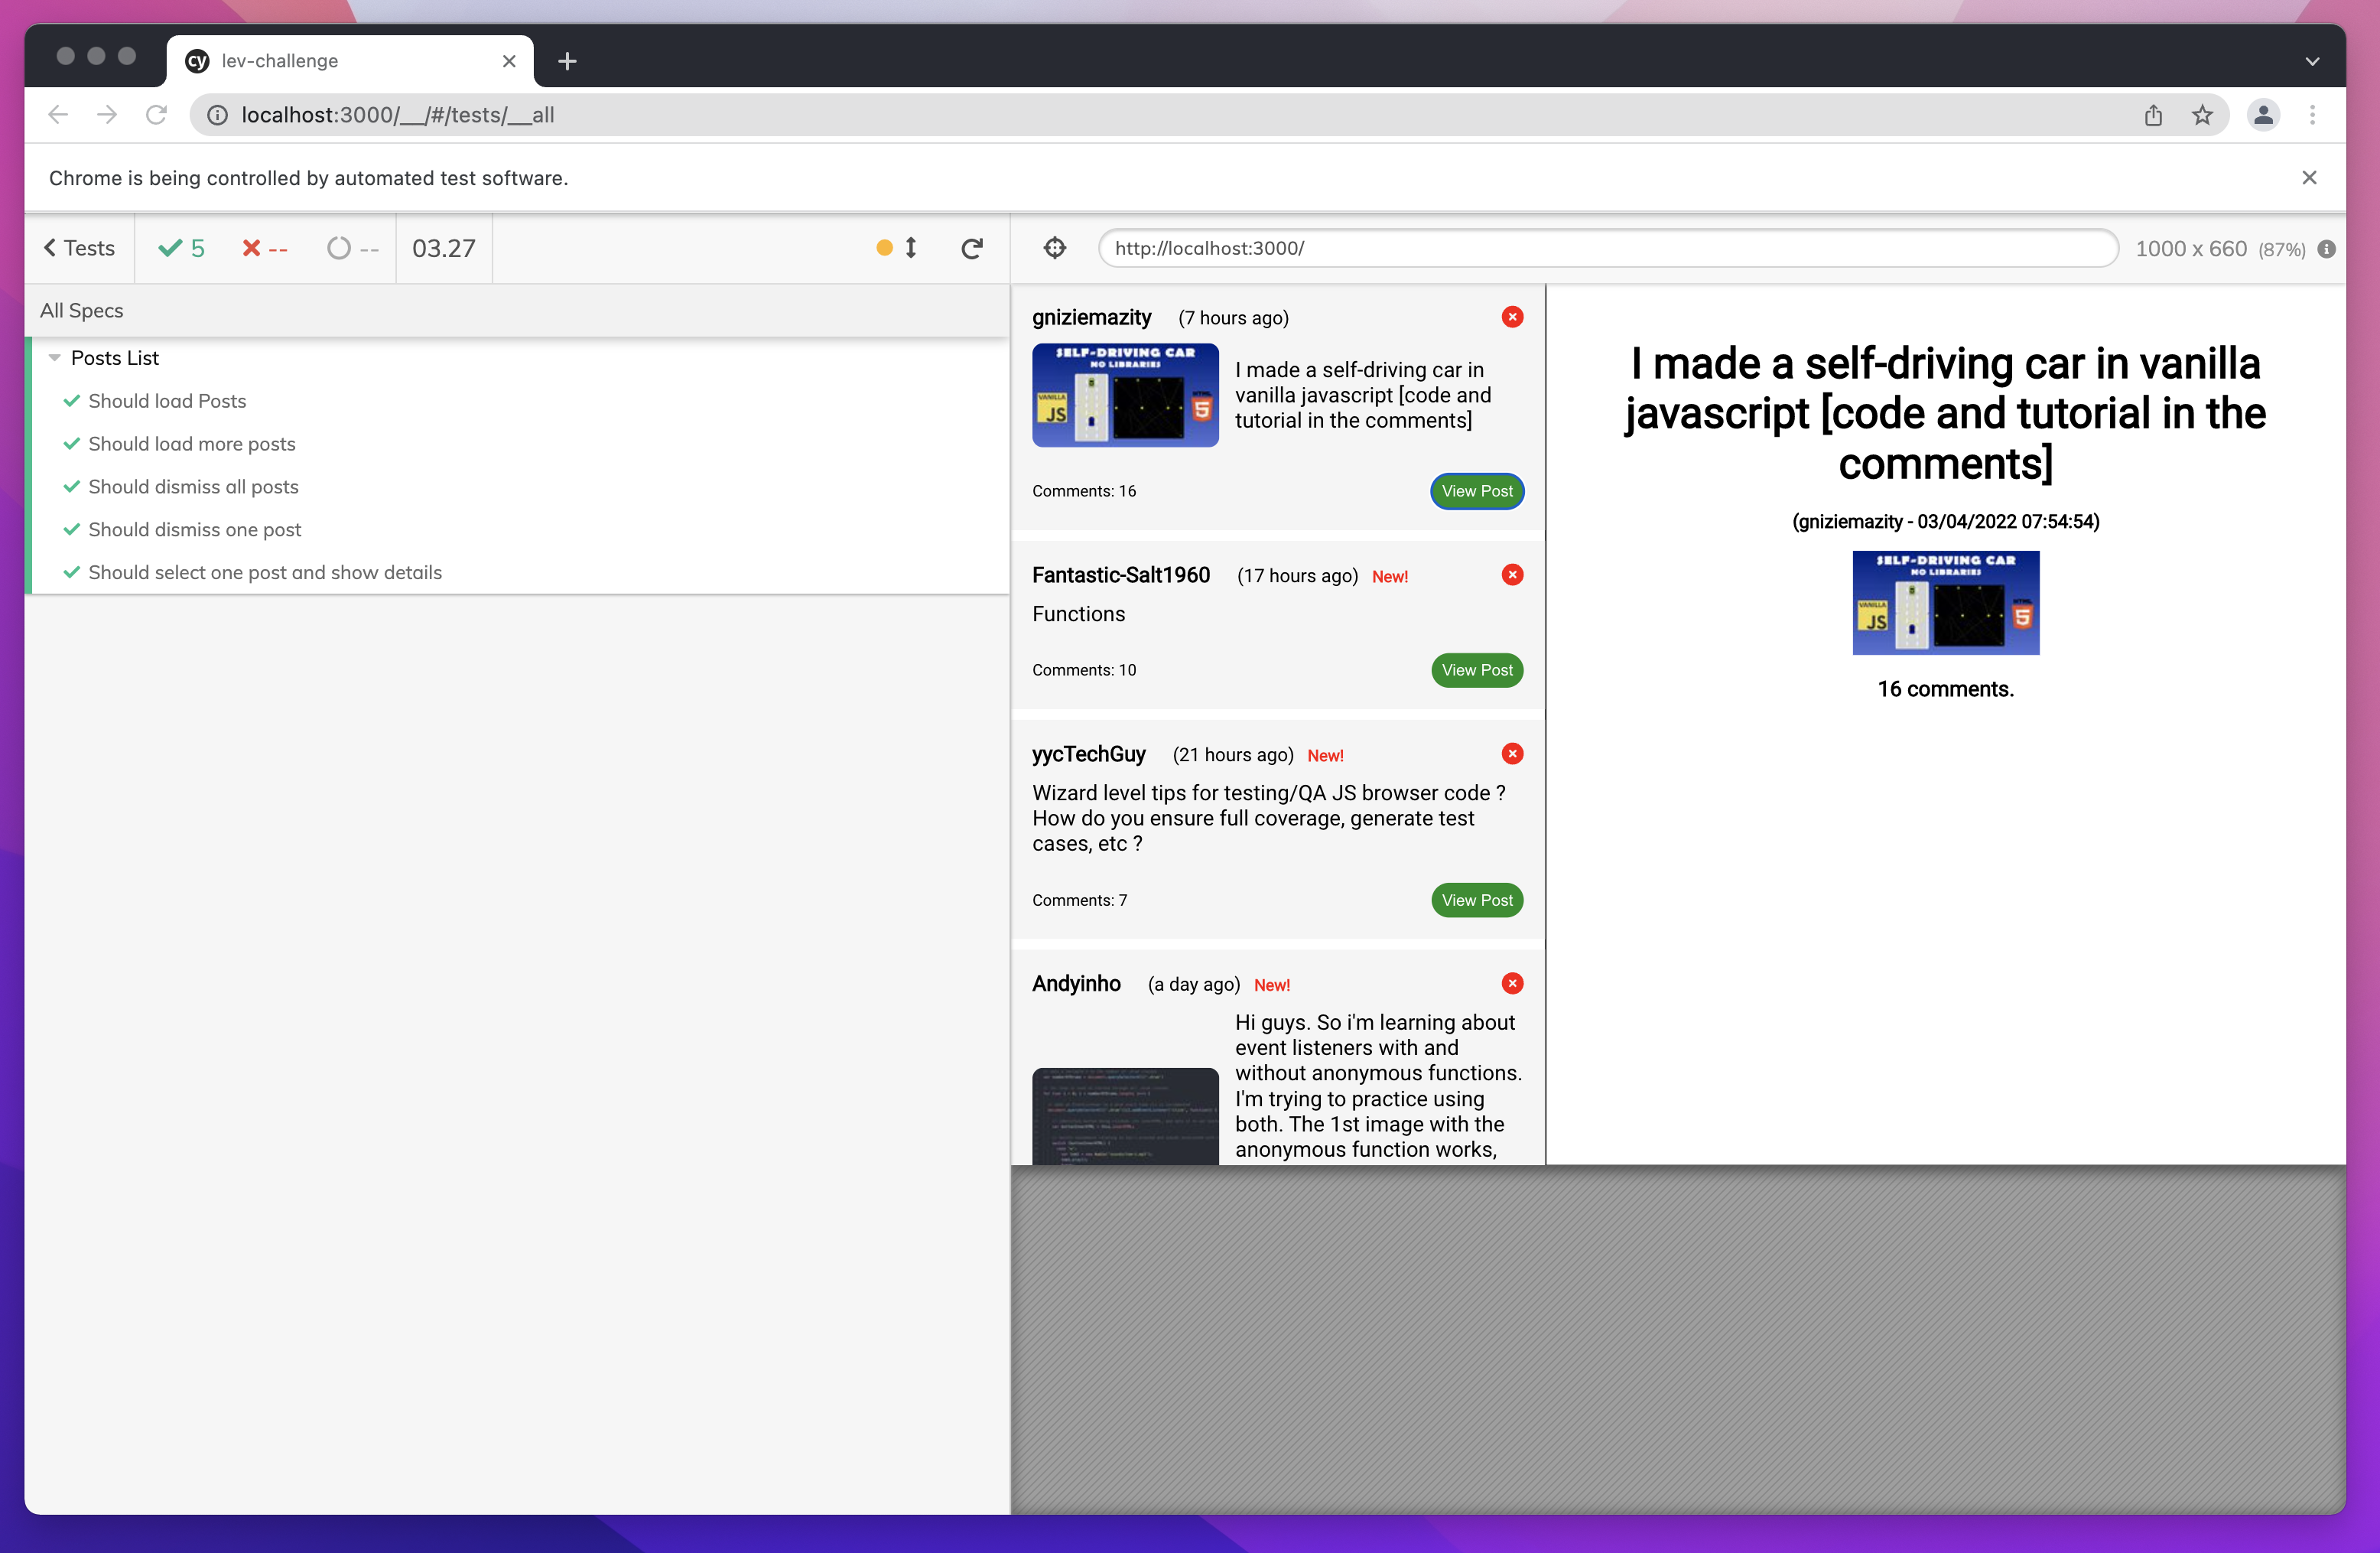Run all tests again with restart icon
This screenshot has width=2380, height=1553.
pos(971,247)
